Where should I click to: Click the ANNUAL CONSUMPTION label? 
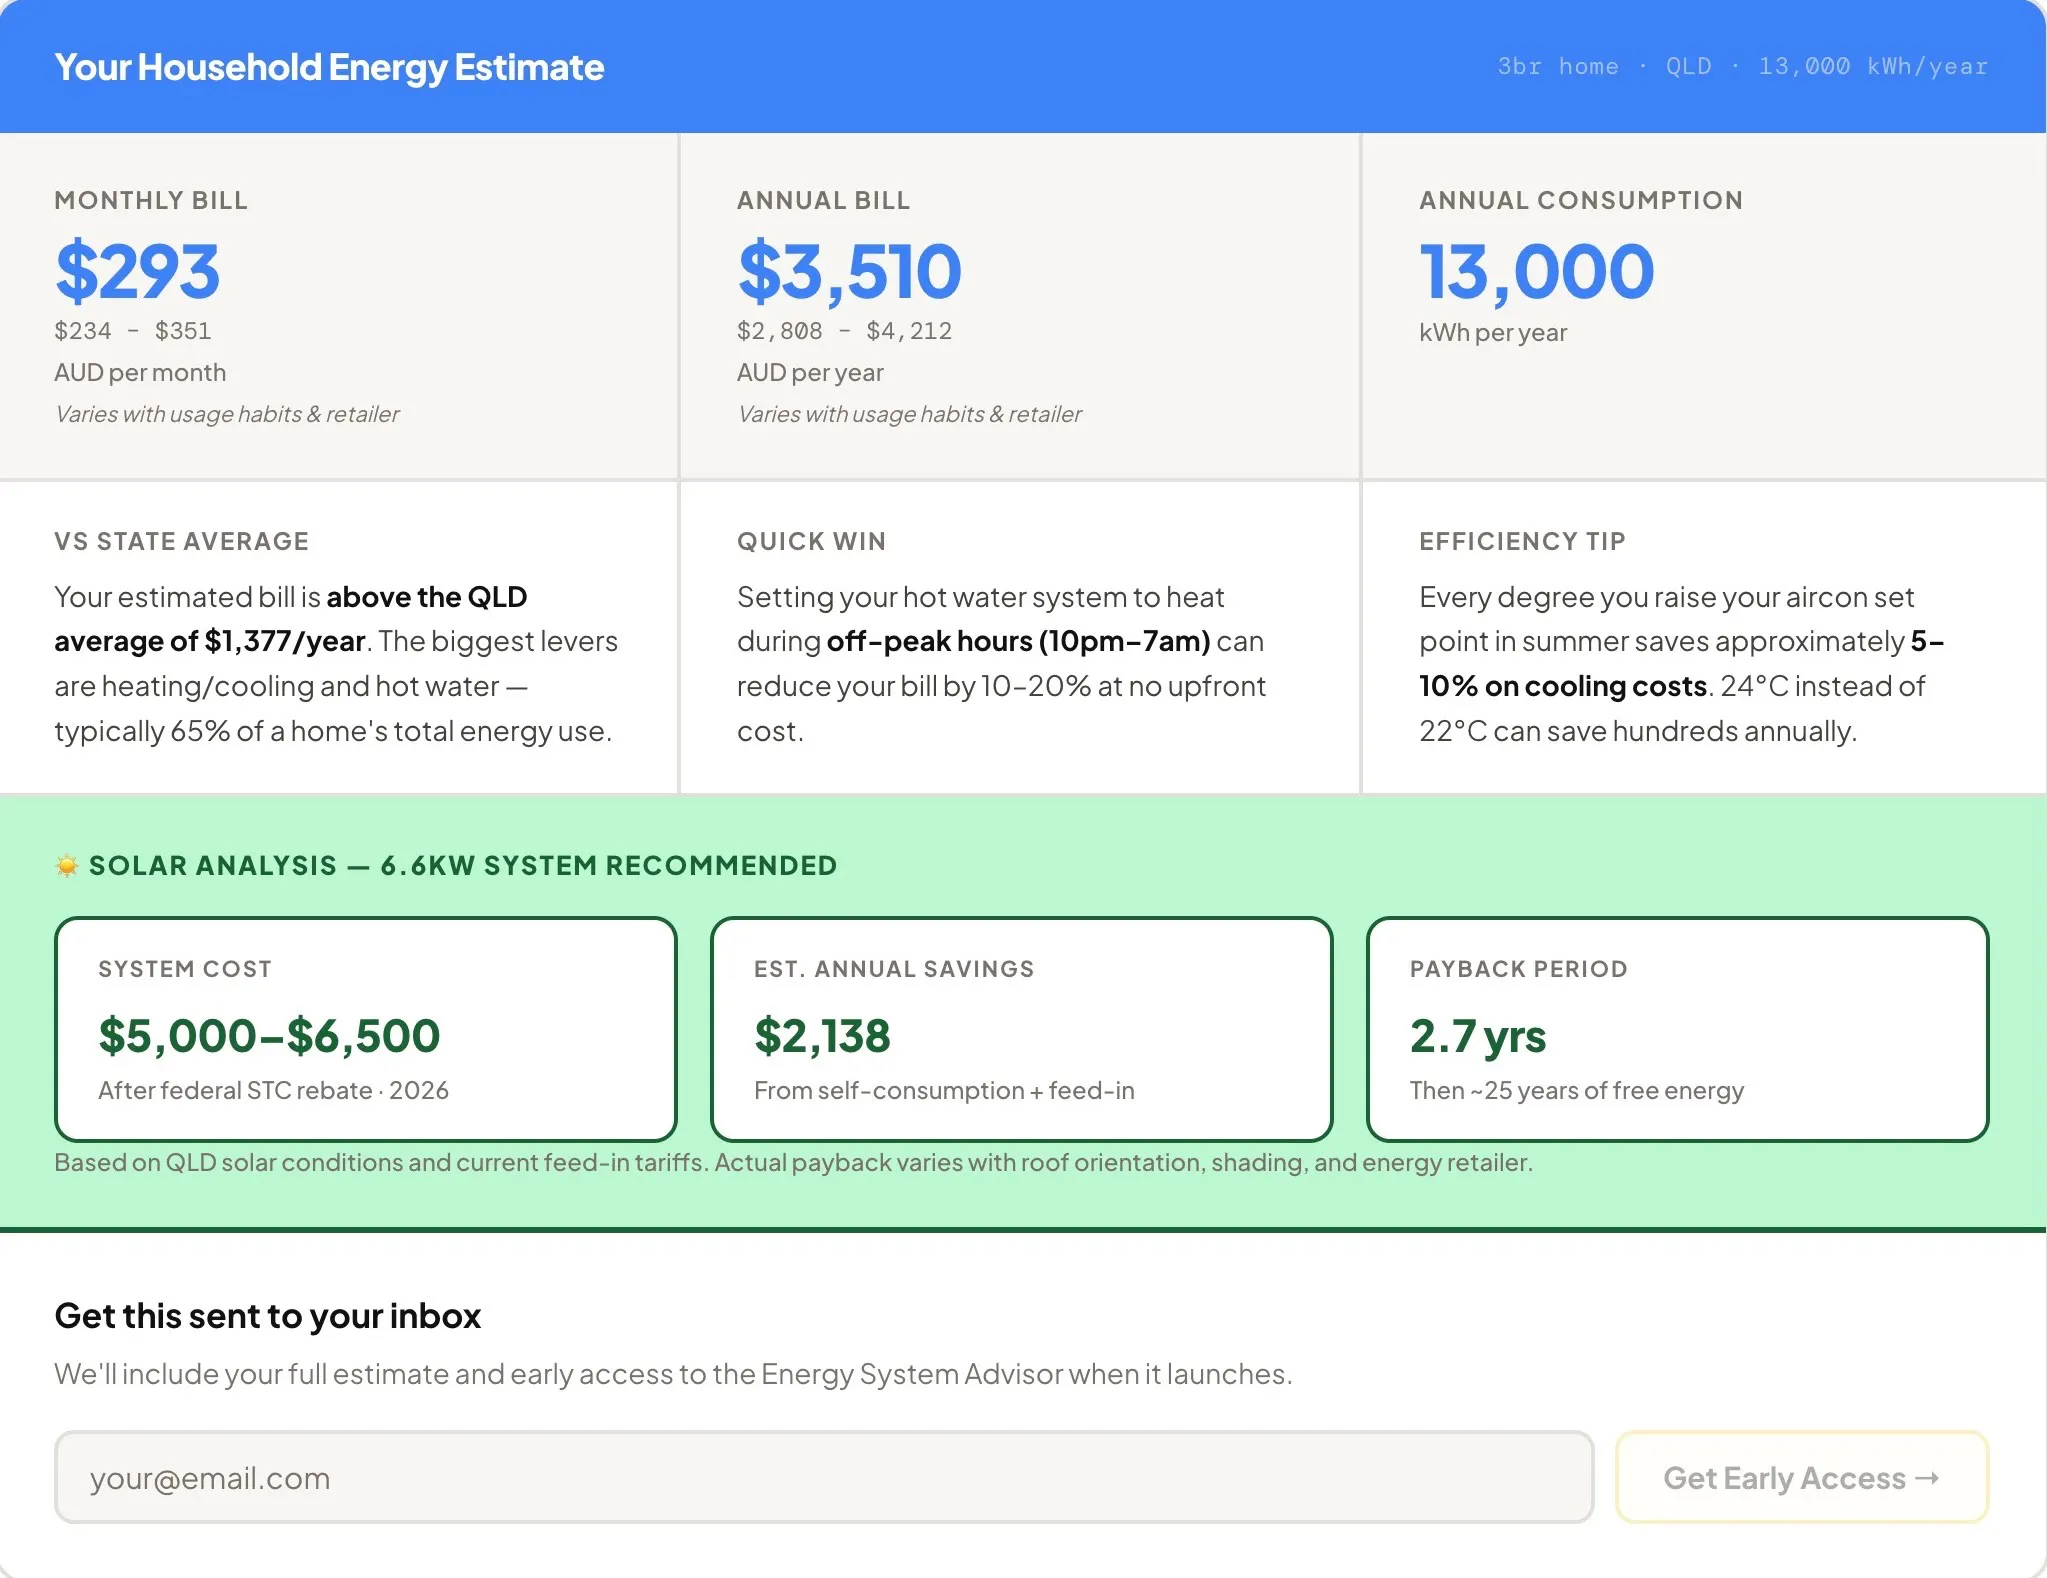[x=1581, y=200]
